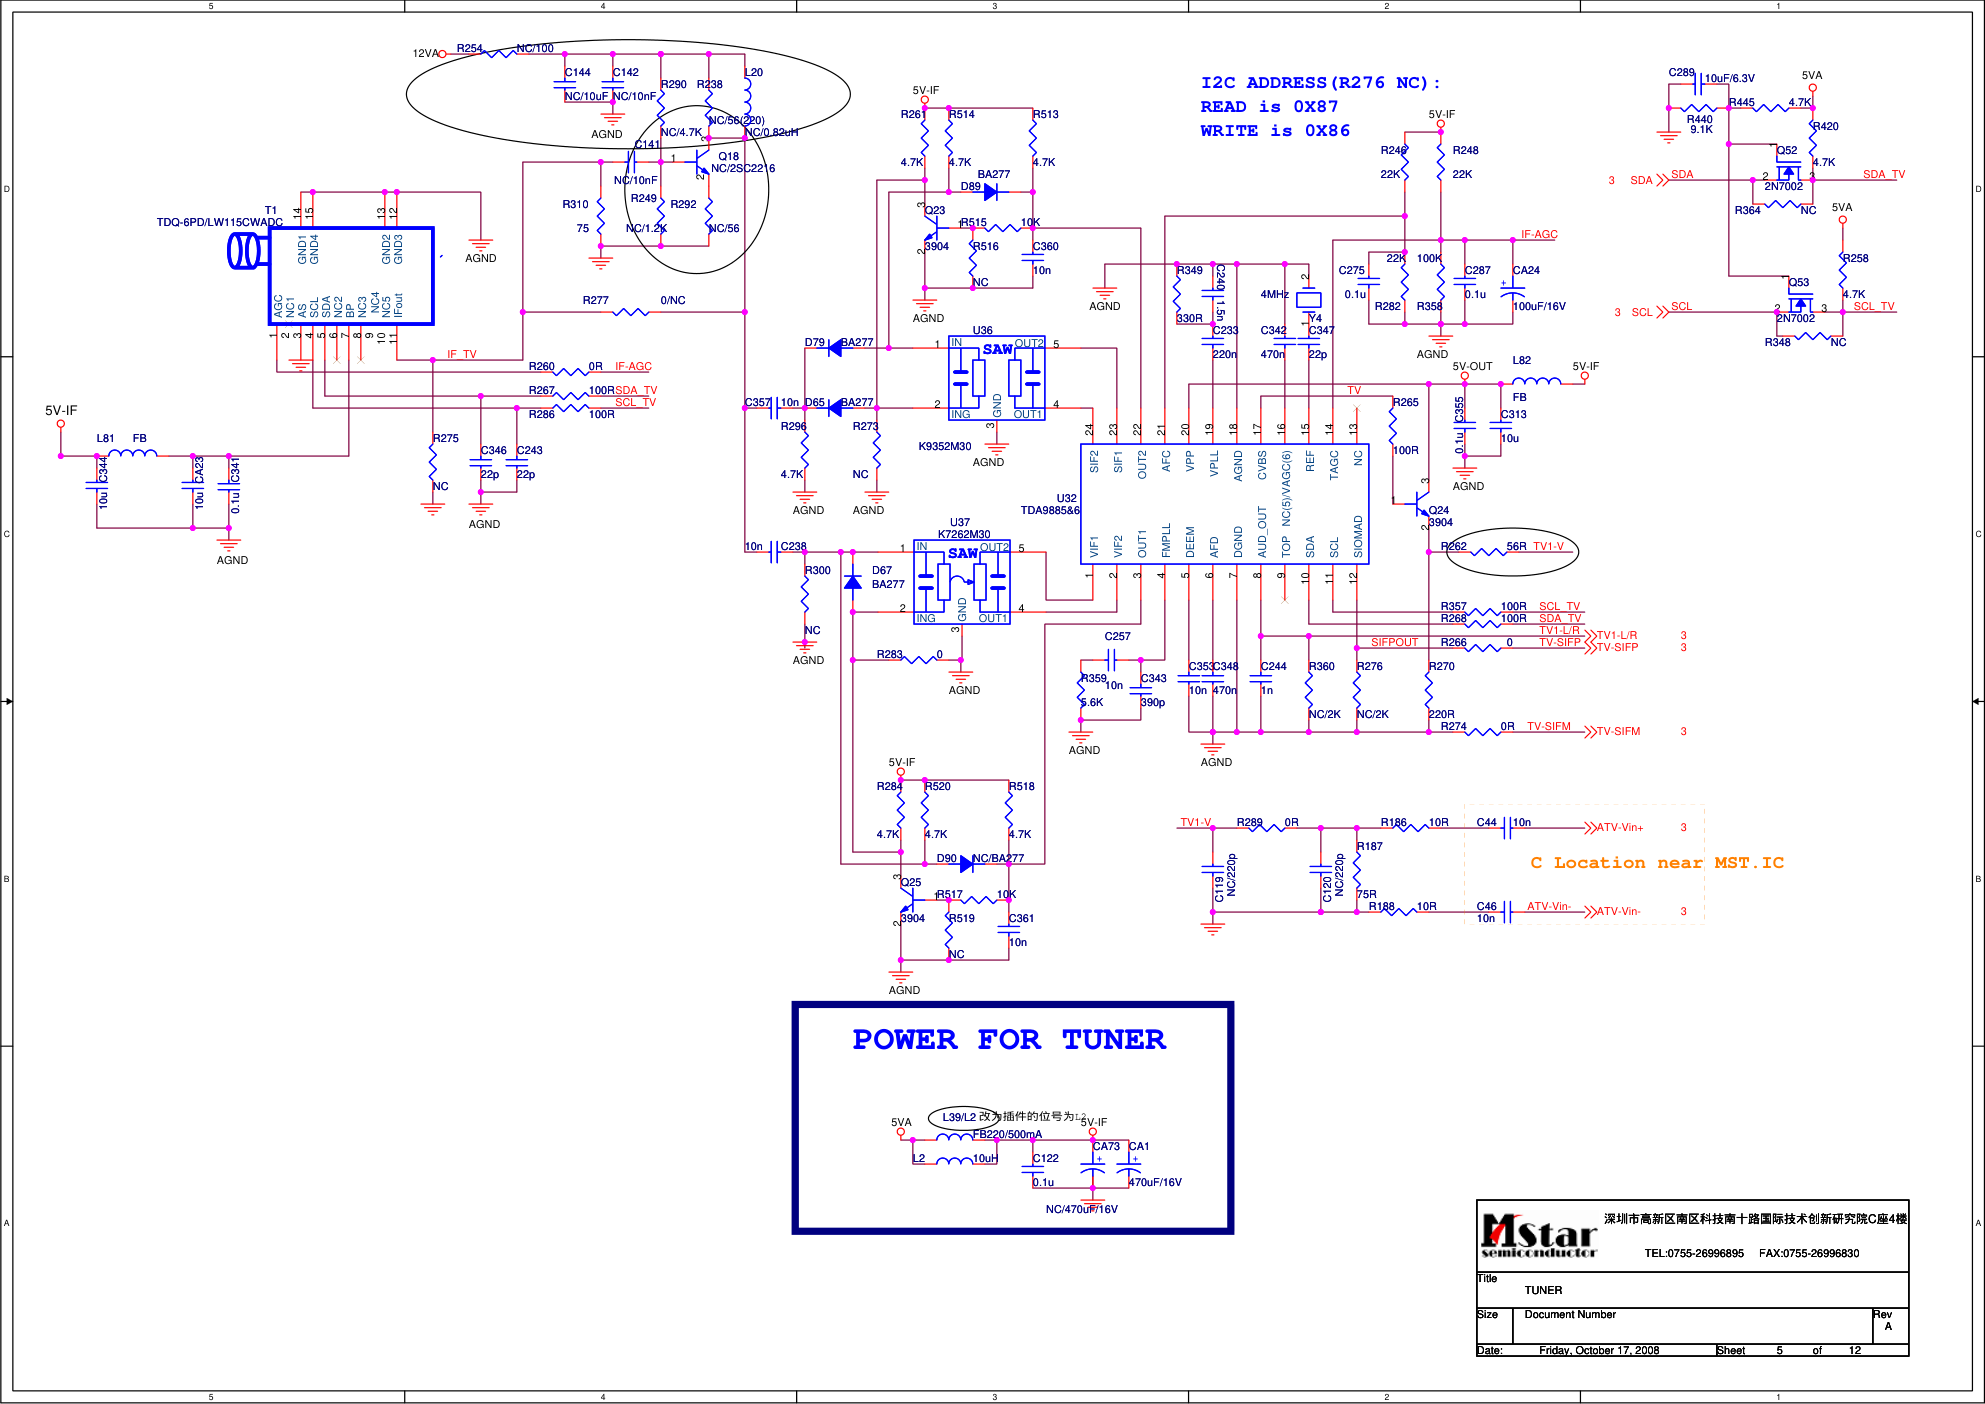Click the U37 SAW filter symbol
The image size is (1985, 1404).
[962, 582]
